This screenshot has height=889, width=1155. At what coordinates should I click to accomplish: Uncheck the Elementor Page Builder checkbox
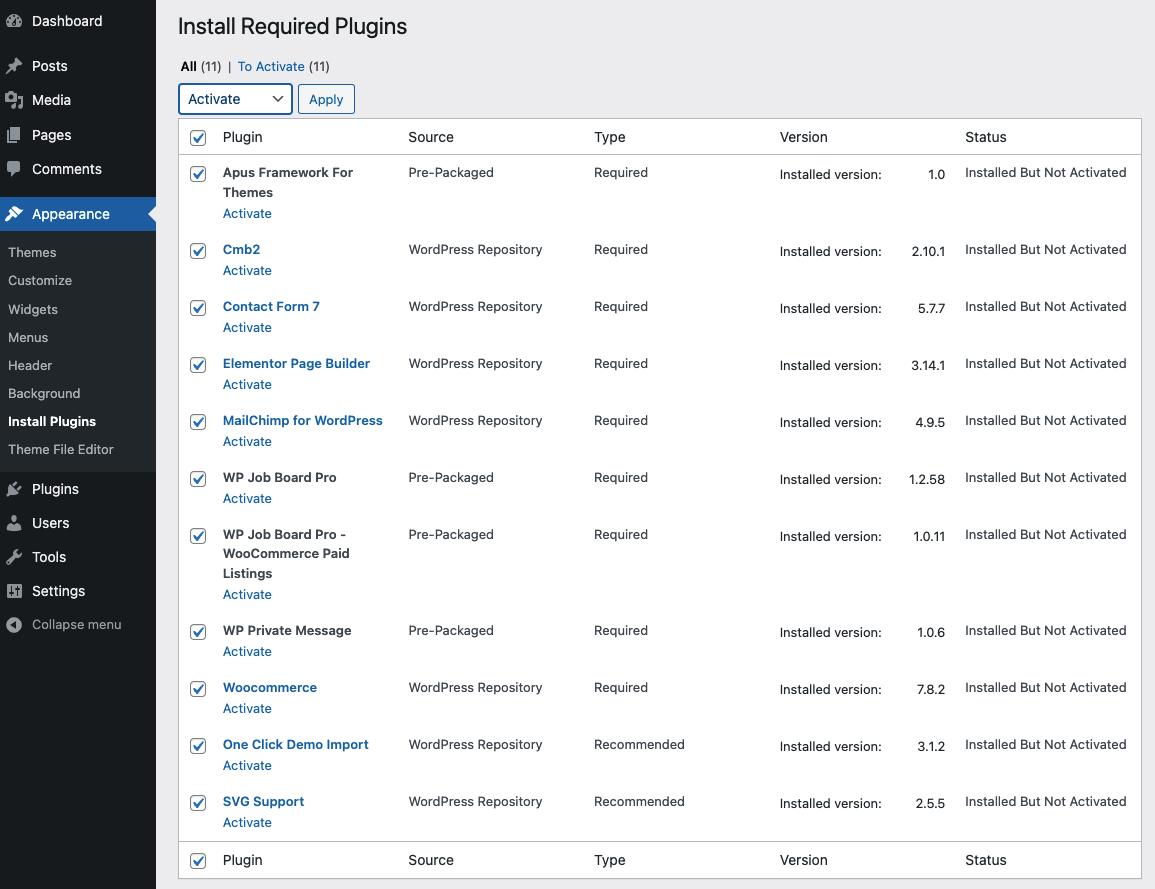(198, 365)
